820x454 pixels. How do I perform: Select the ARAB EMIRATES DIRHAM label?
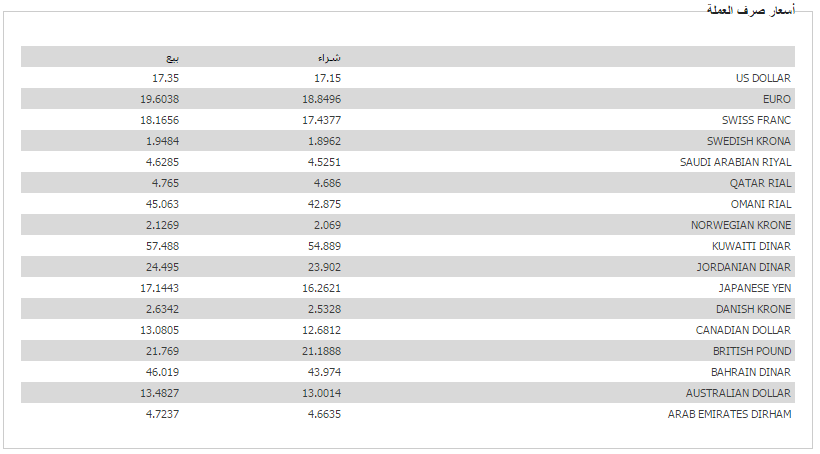[x=729, y=414]
